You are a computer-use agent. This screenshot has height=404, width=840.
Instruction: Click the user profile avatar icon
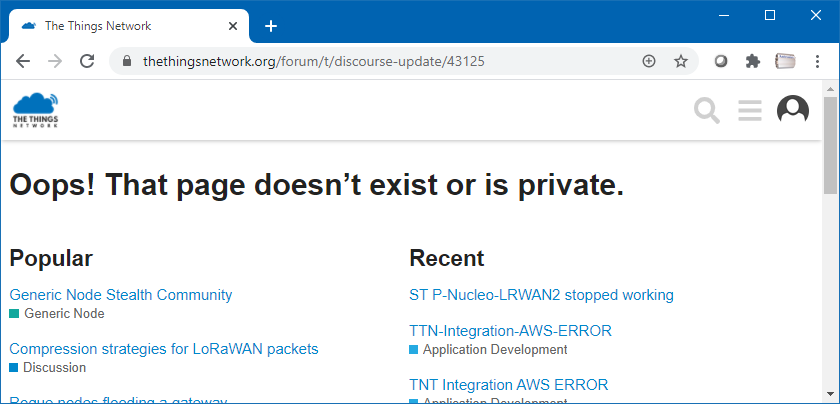pos(792,110)
